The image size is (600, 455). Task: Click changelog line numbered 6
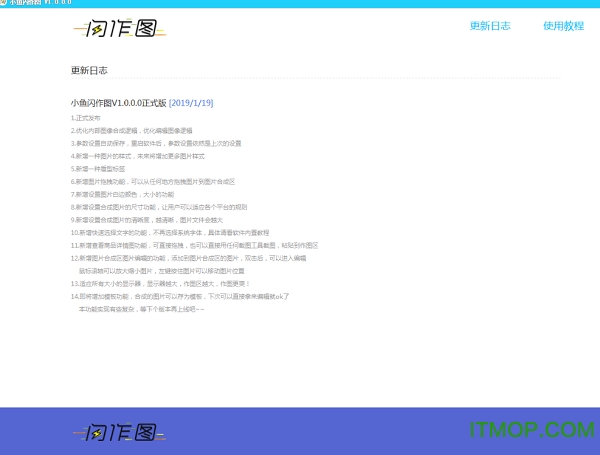pyautogui.click(x=153, y=181)
